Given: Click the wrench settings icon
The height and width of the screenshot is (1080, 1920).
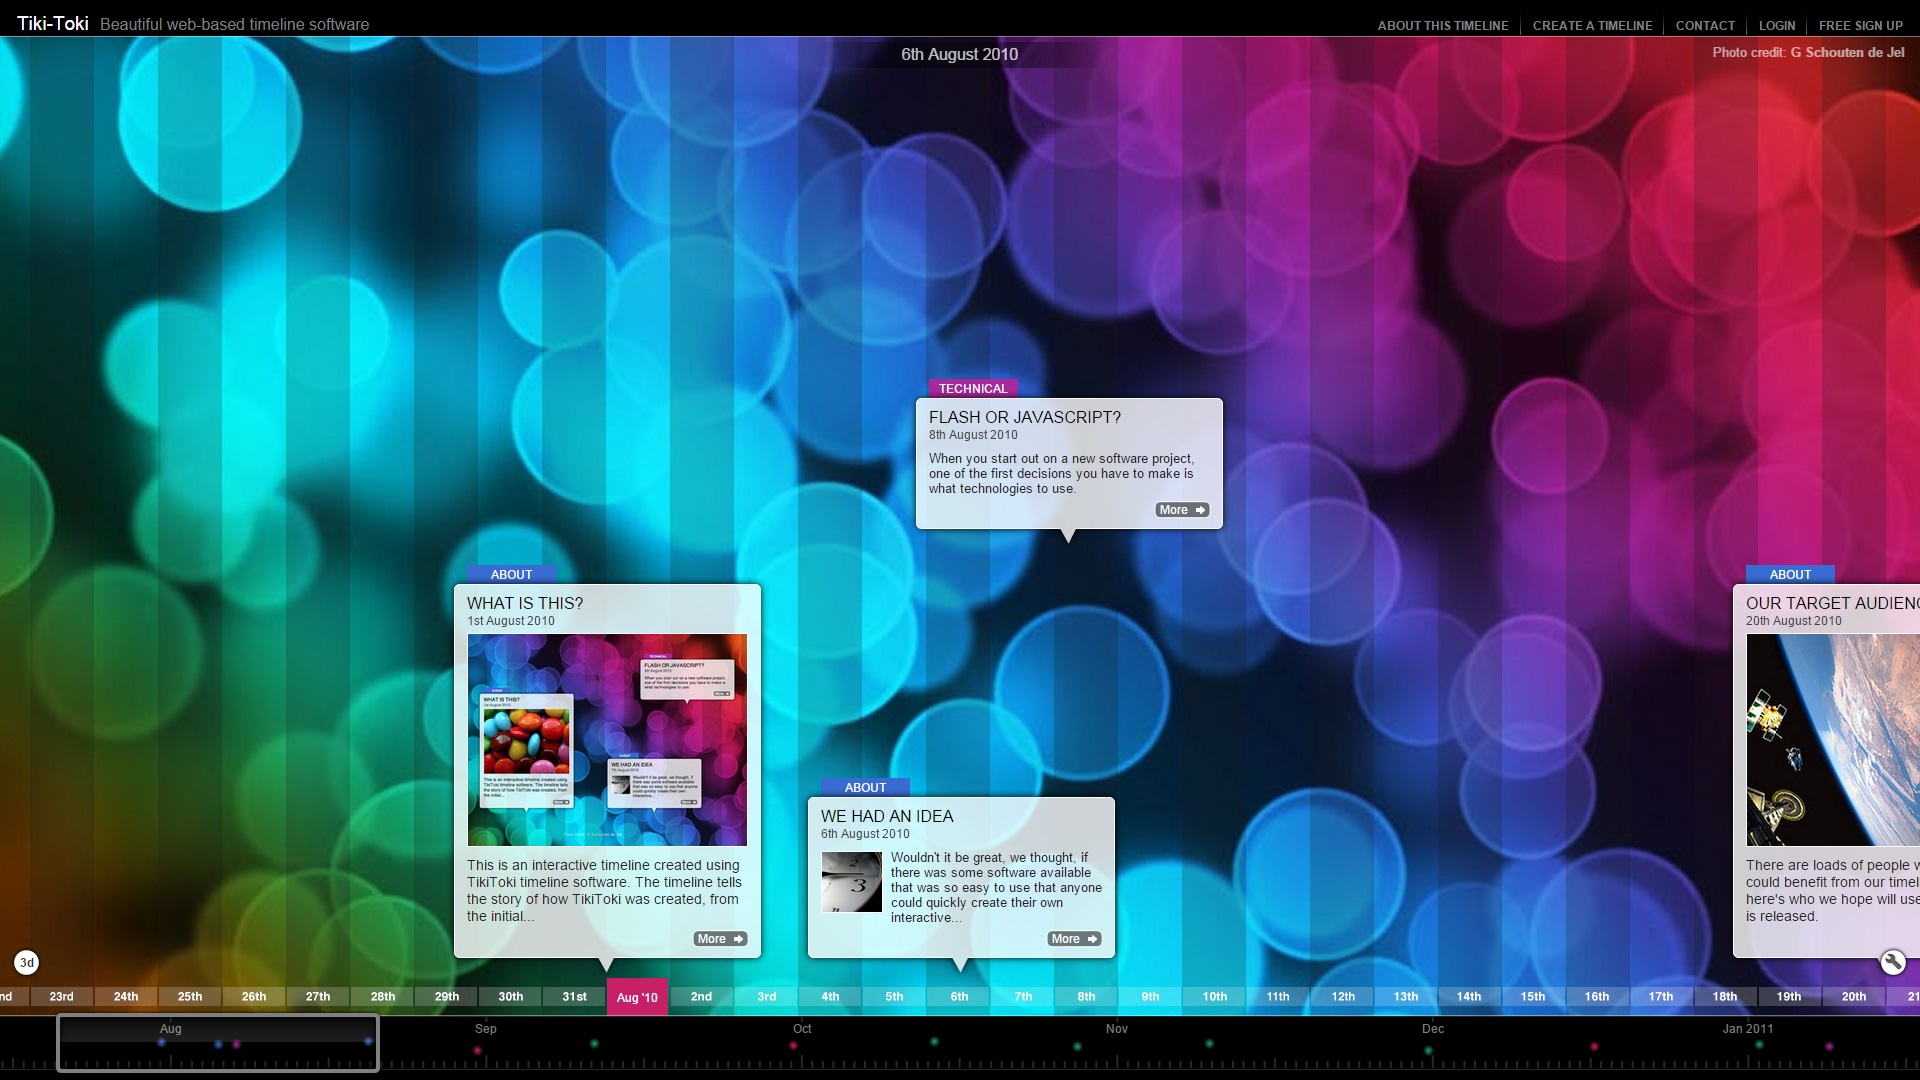Looking at the screenshot, I should [1892, 962].
